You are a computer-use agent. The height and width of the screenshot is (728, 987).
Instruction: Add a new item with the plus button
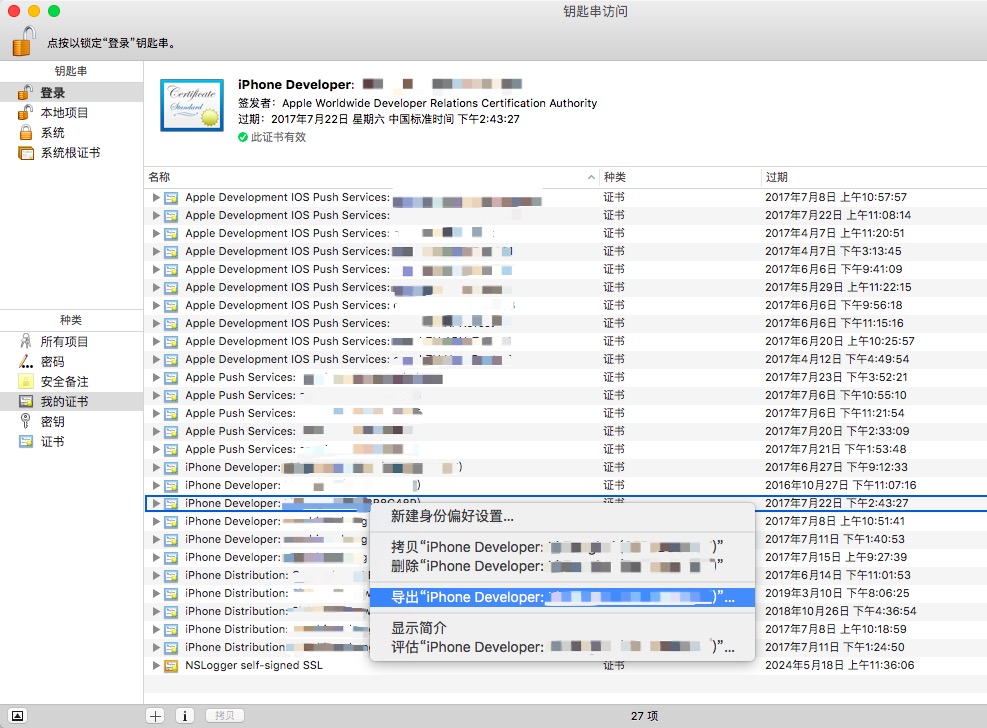click(x=155, y=716)
